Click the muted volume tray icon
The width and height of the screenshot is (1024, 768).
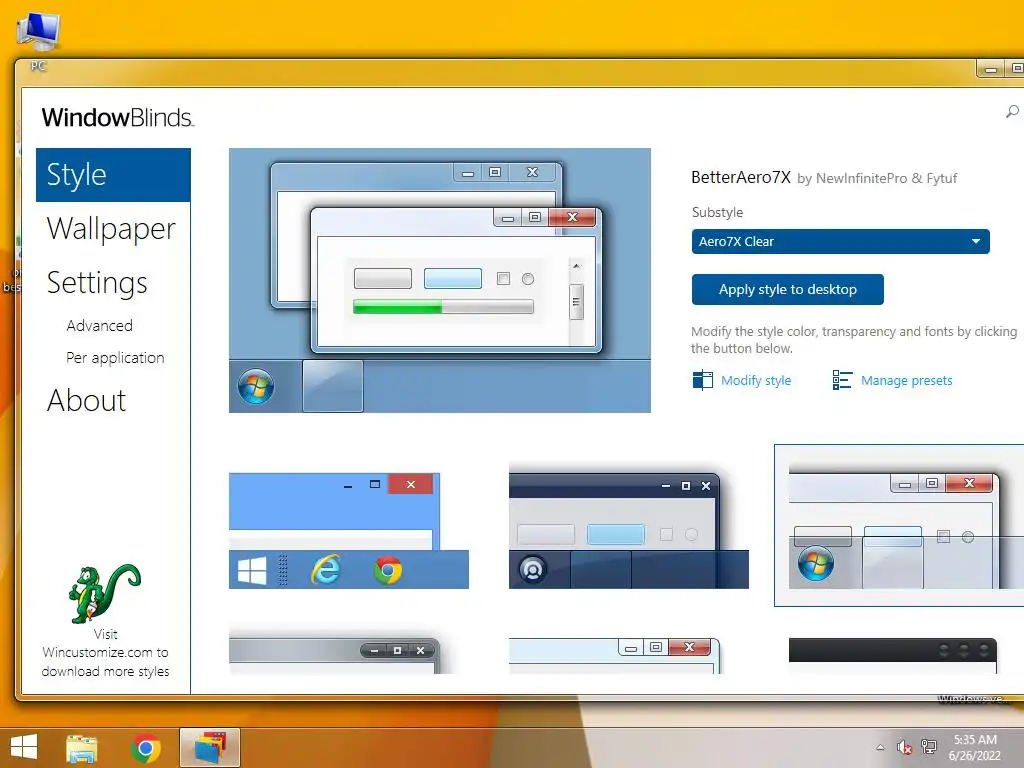904,747
